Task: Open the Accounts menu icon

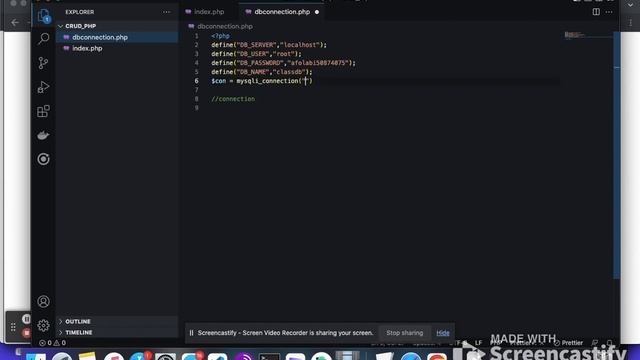Action: tap(43, 301)
